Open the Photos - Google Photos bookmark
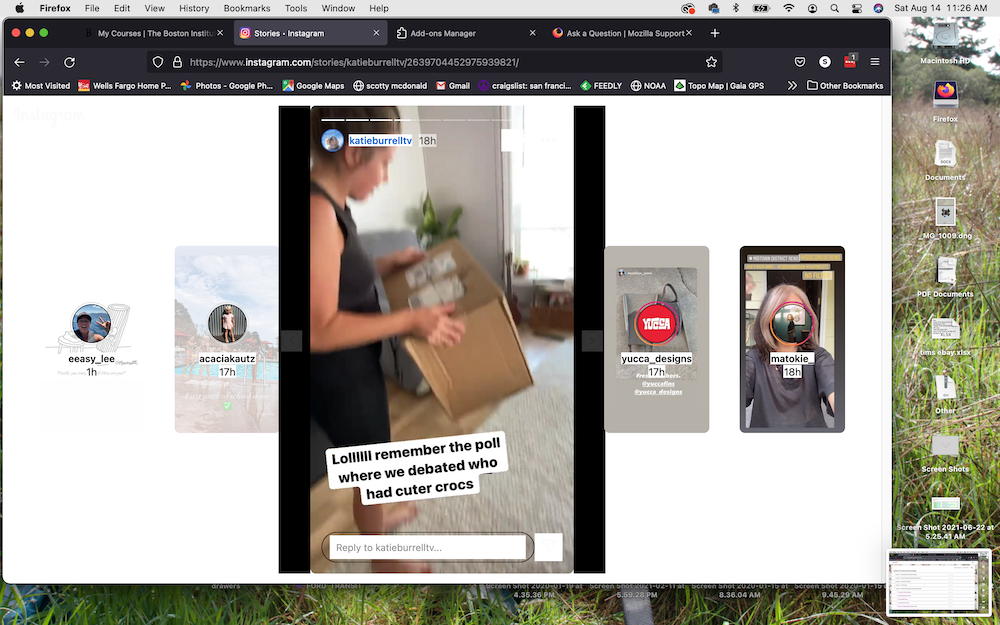This screenshot has height=625, width=1000. (x=226, y=85)
